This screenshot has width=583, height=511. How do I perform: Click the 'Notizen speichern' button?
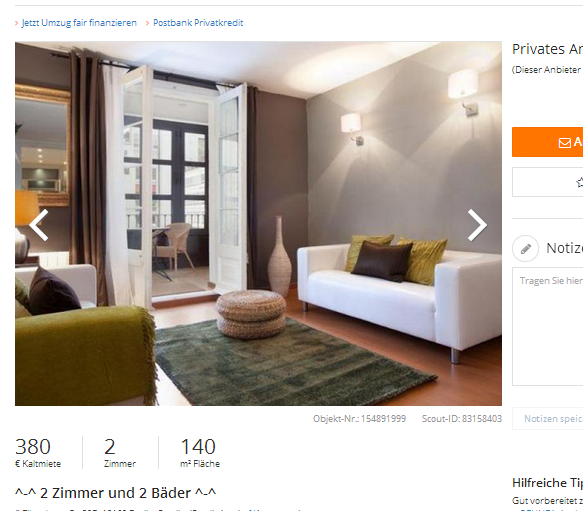coord(547,419)
